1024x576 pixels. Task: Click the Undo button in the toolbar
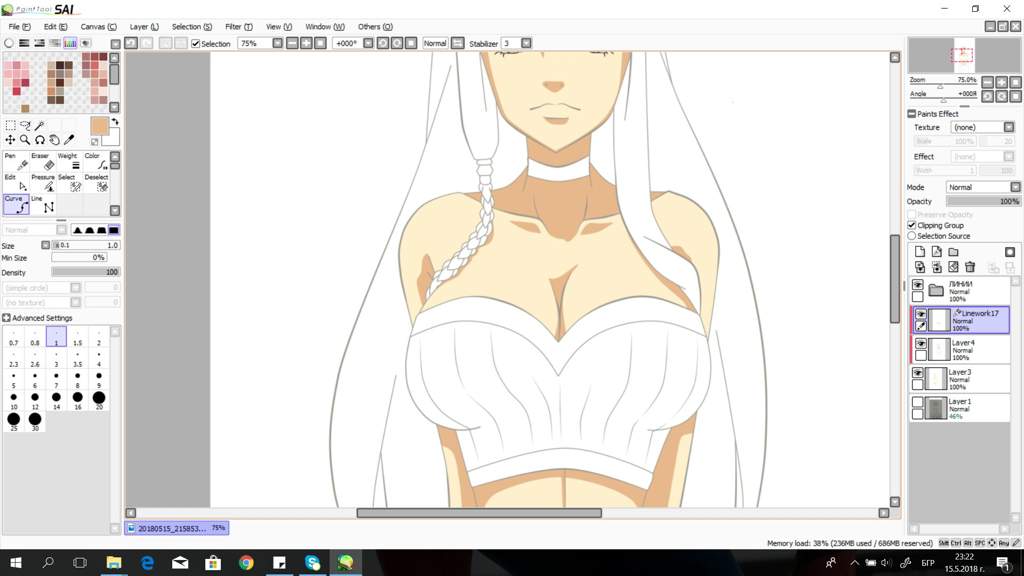tap(131, 43)
